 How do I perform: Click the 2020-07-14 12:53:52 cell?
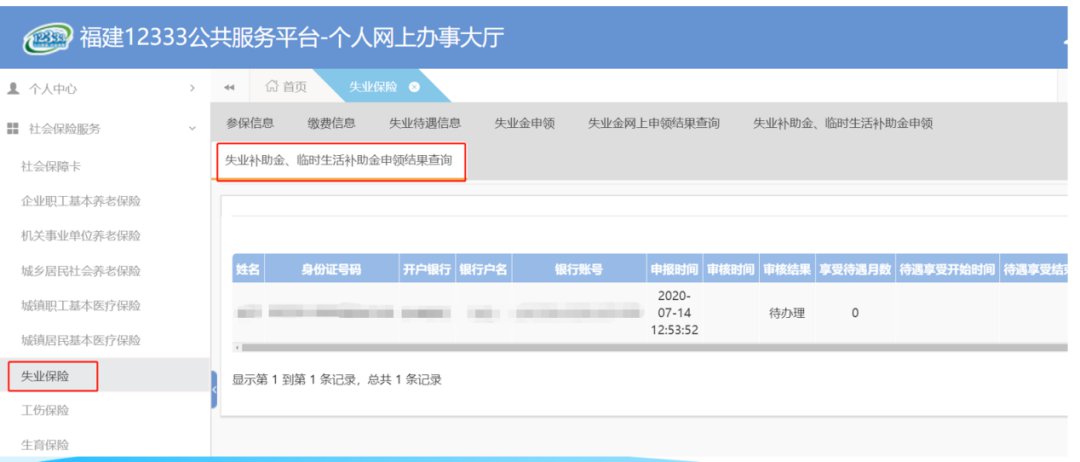(674, 313)
